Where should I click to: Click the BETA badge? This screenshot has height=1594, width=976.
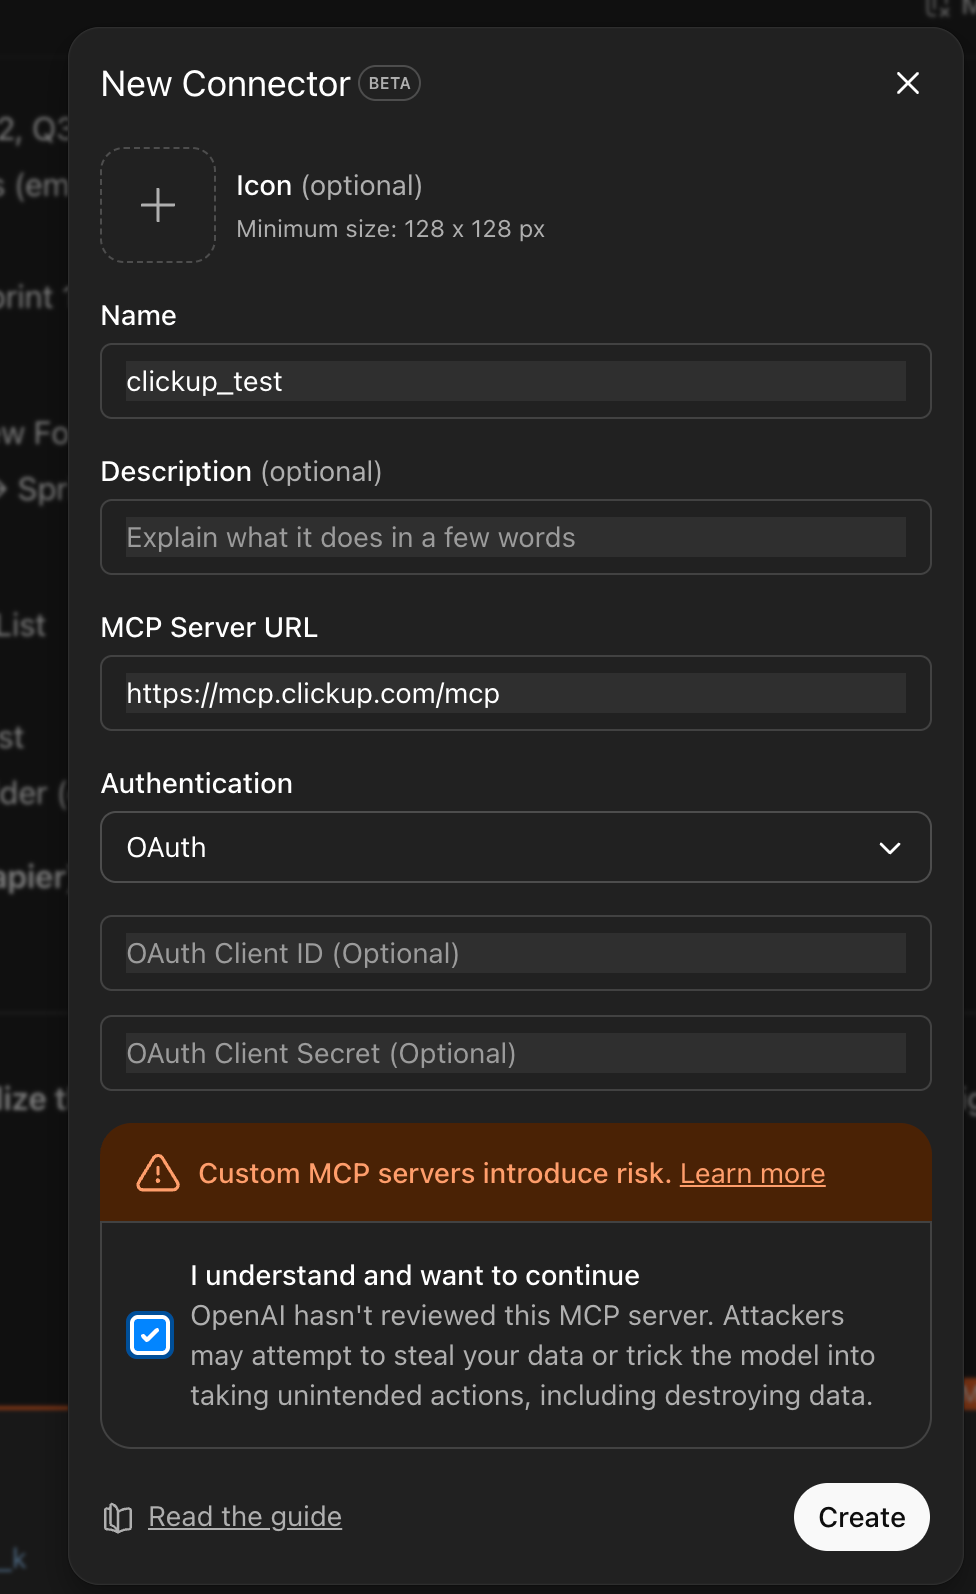pos(389,83)
